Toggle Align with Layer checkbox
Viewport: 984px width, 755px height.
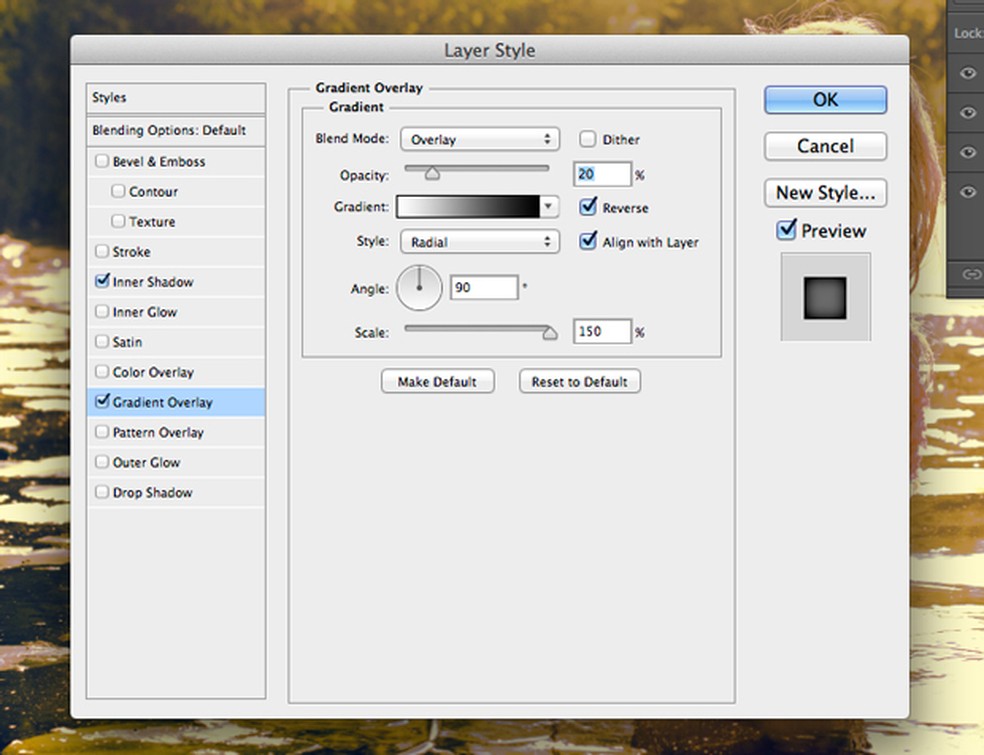coord(588,242)
